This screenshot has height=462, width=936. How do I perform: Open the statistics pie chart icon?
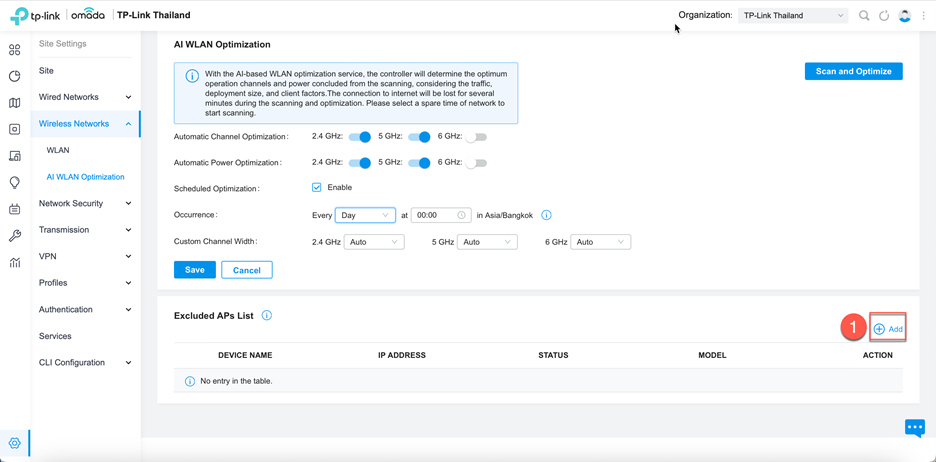tap(15, 76)
